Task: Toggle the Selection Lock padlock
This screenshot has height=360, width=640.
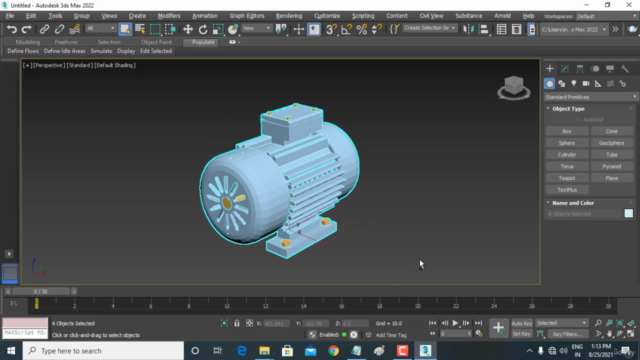Action: click(237, 323)
